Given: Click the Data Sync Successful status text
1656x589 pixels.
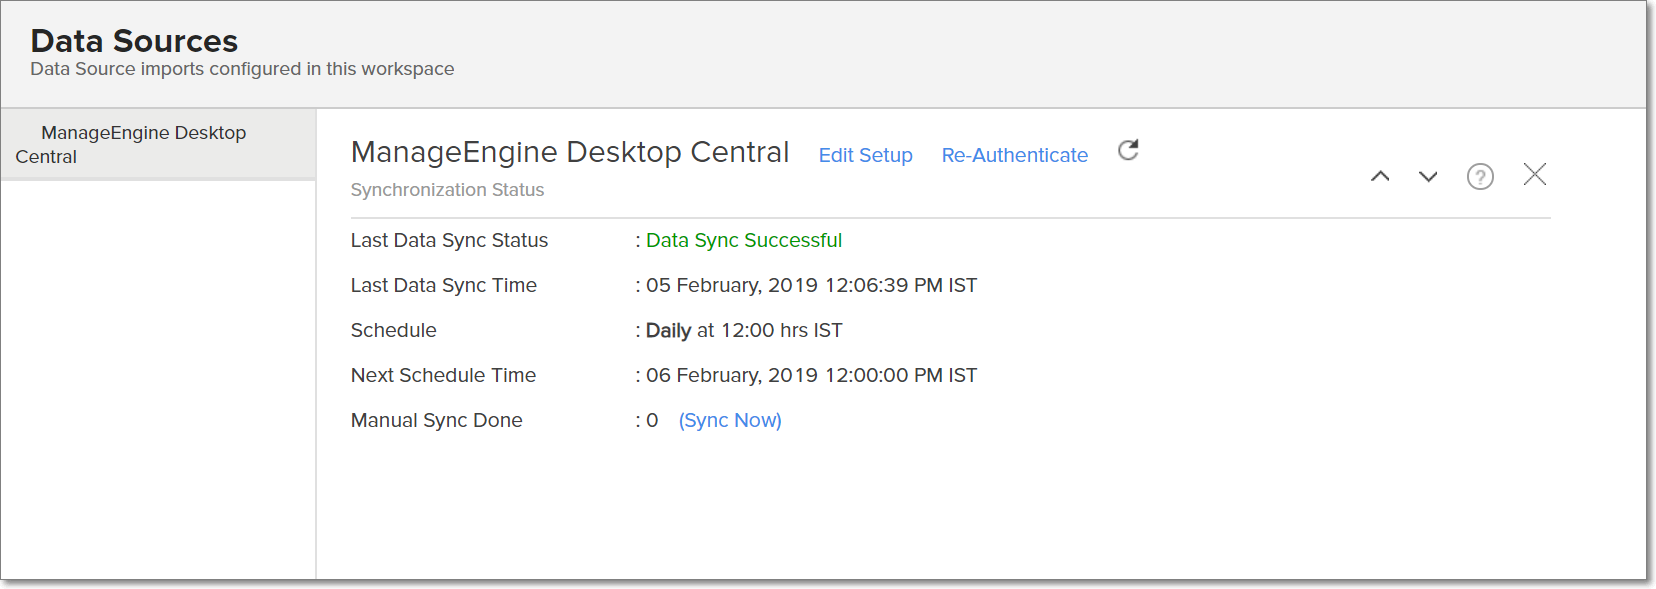Looking at the screenshot, I should (x=744, y=240).
